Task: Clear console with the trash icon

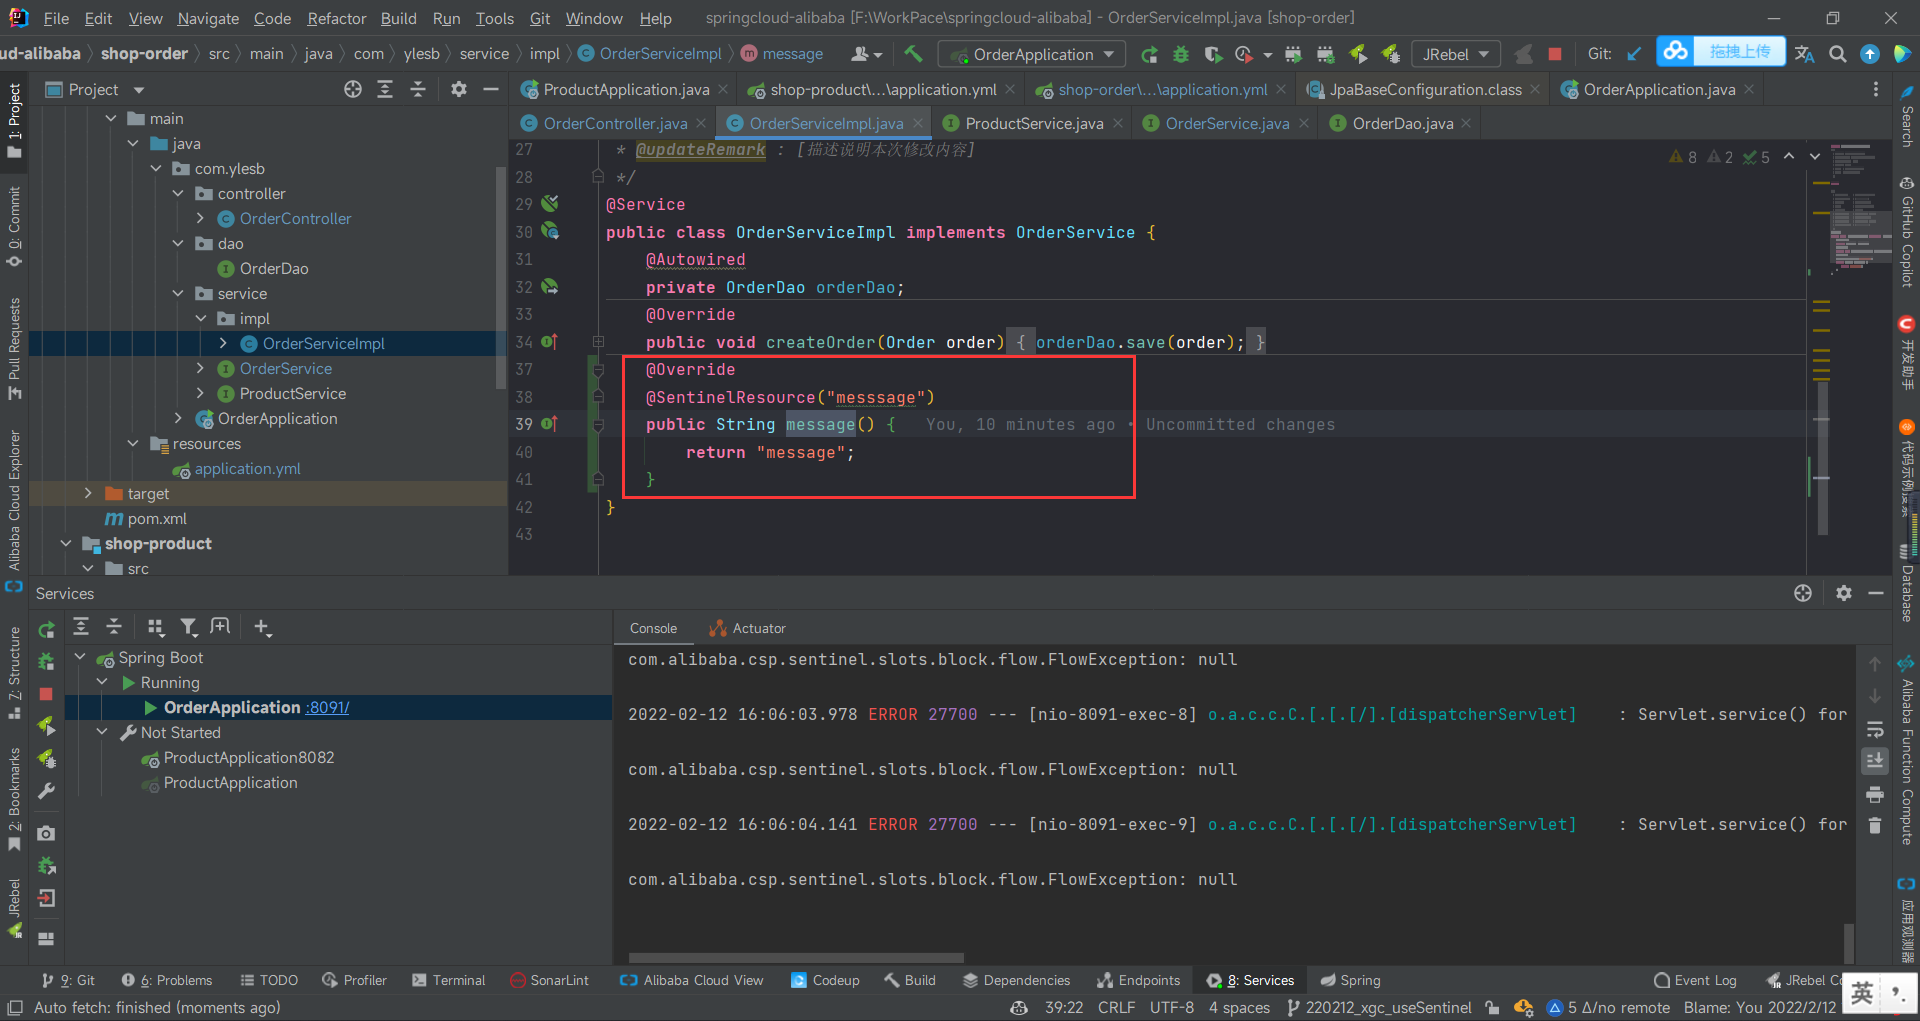Action: click(1875, 826)
